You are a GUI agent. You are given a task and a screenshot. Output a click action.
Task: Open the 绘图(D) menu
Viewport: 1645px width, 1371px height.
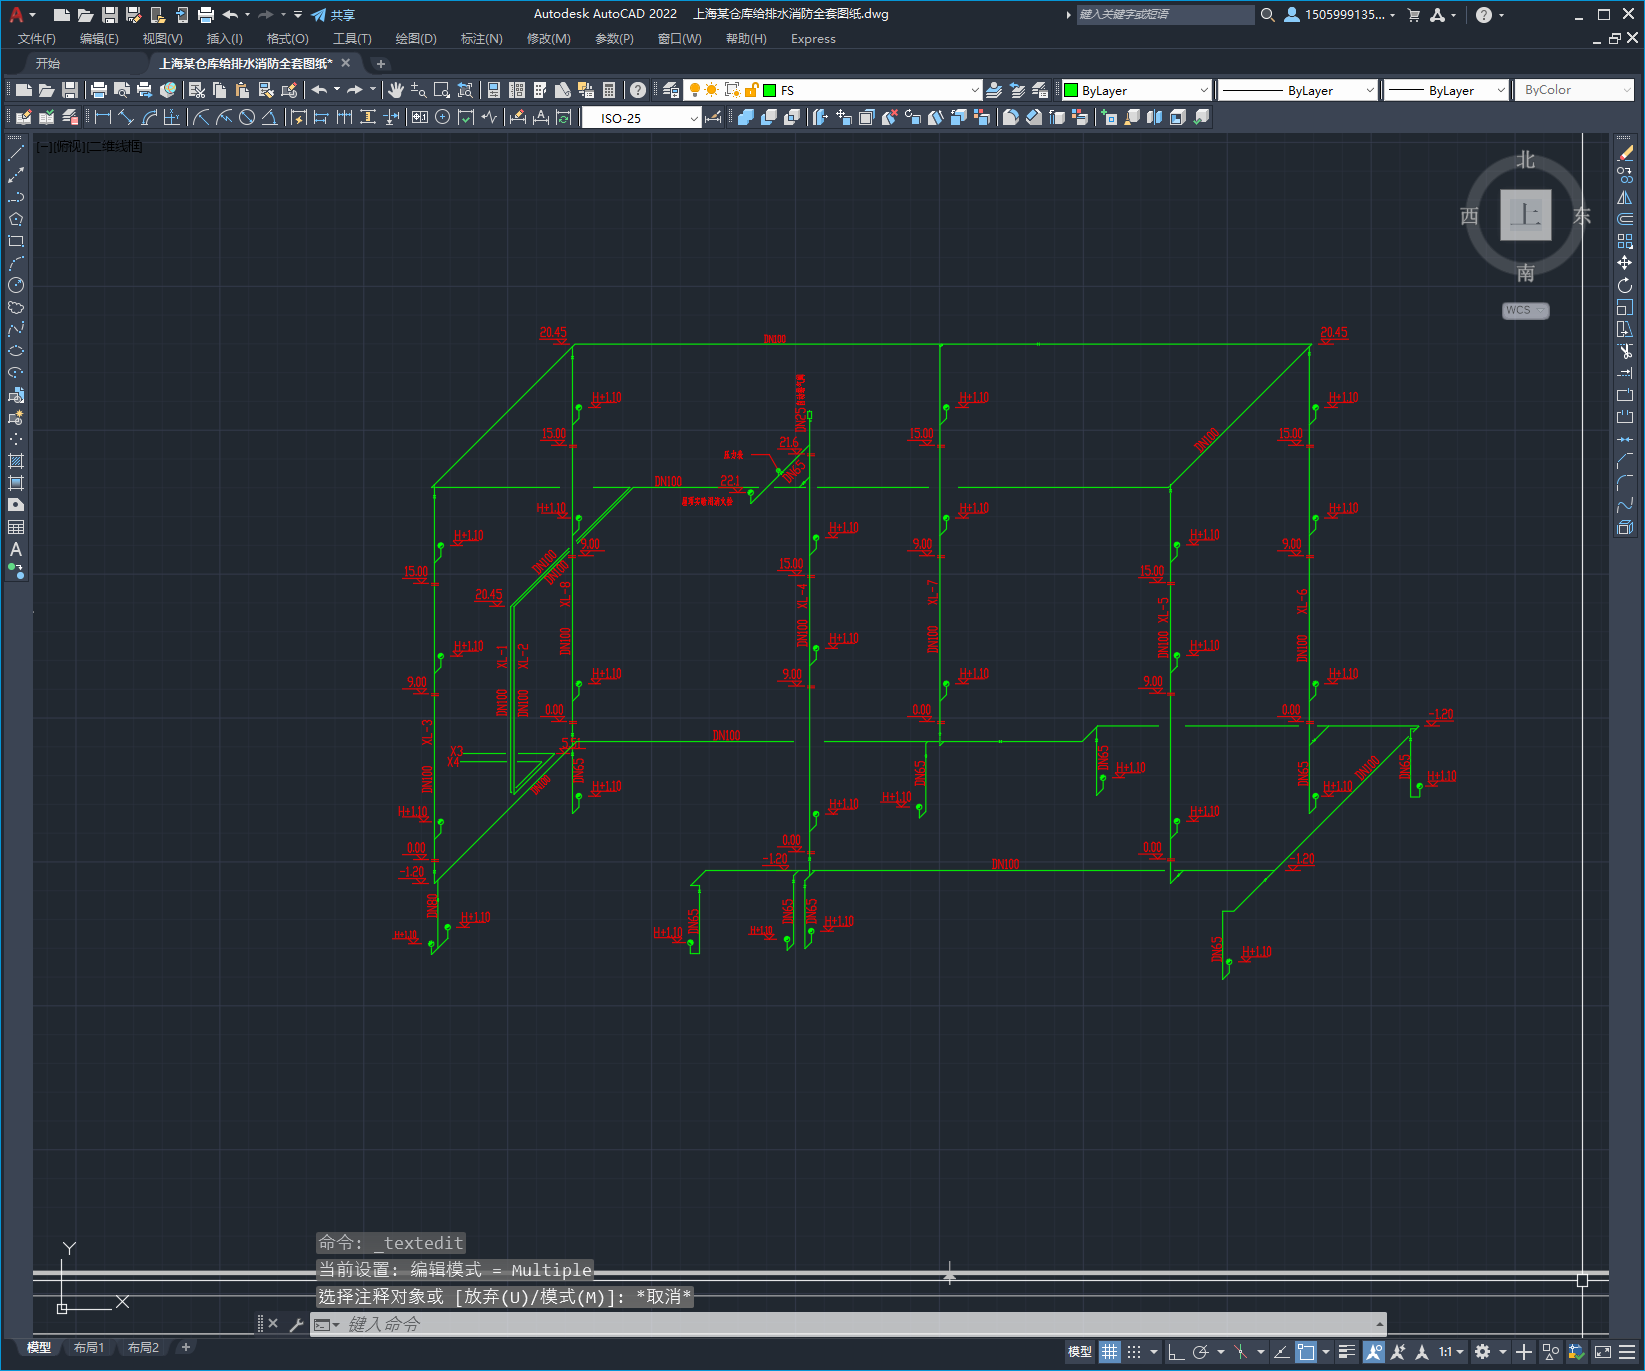[416, 39]
